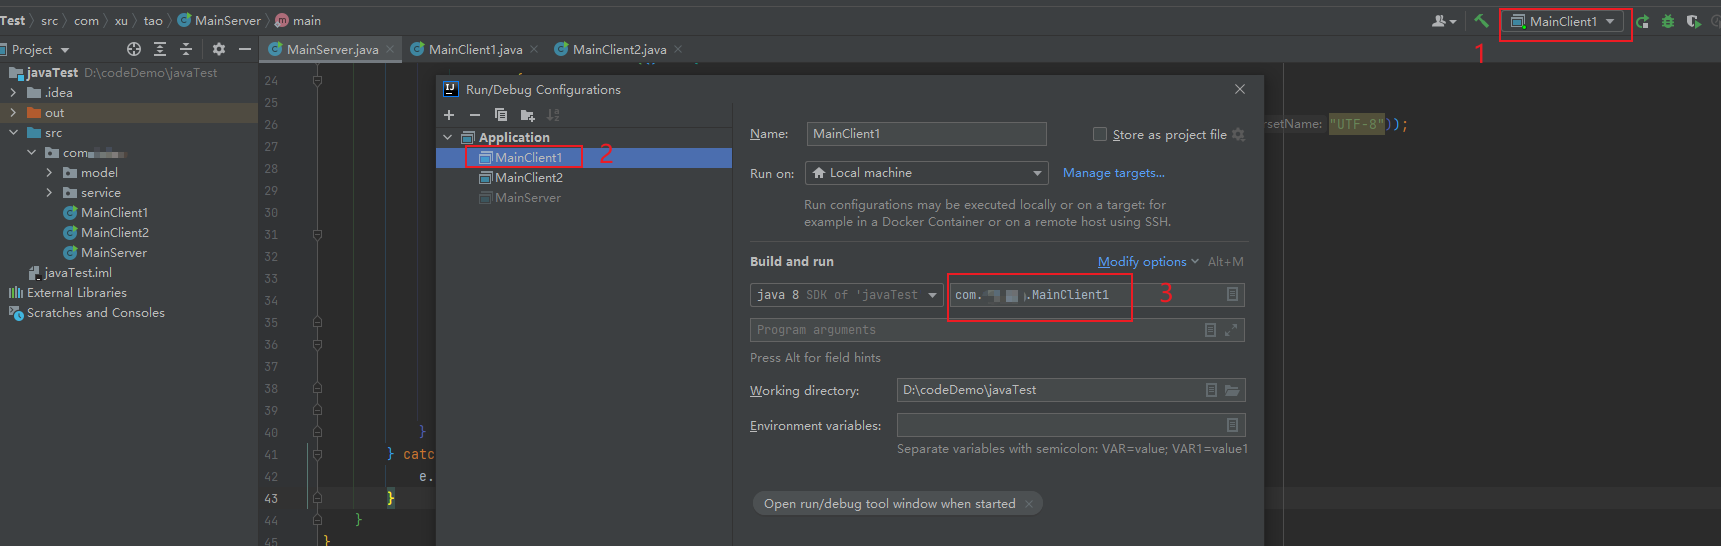
Task: Click the green Rerun icon in the toolbar
Action: coord(1643,21)
